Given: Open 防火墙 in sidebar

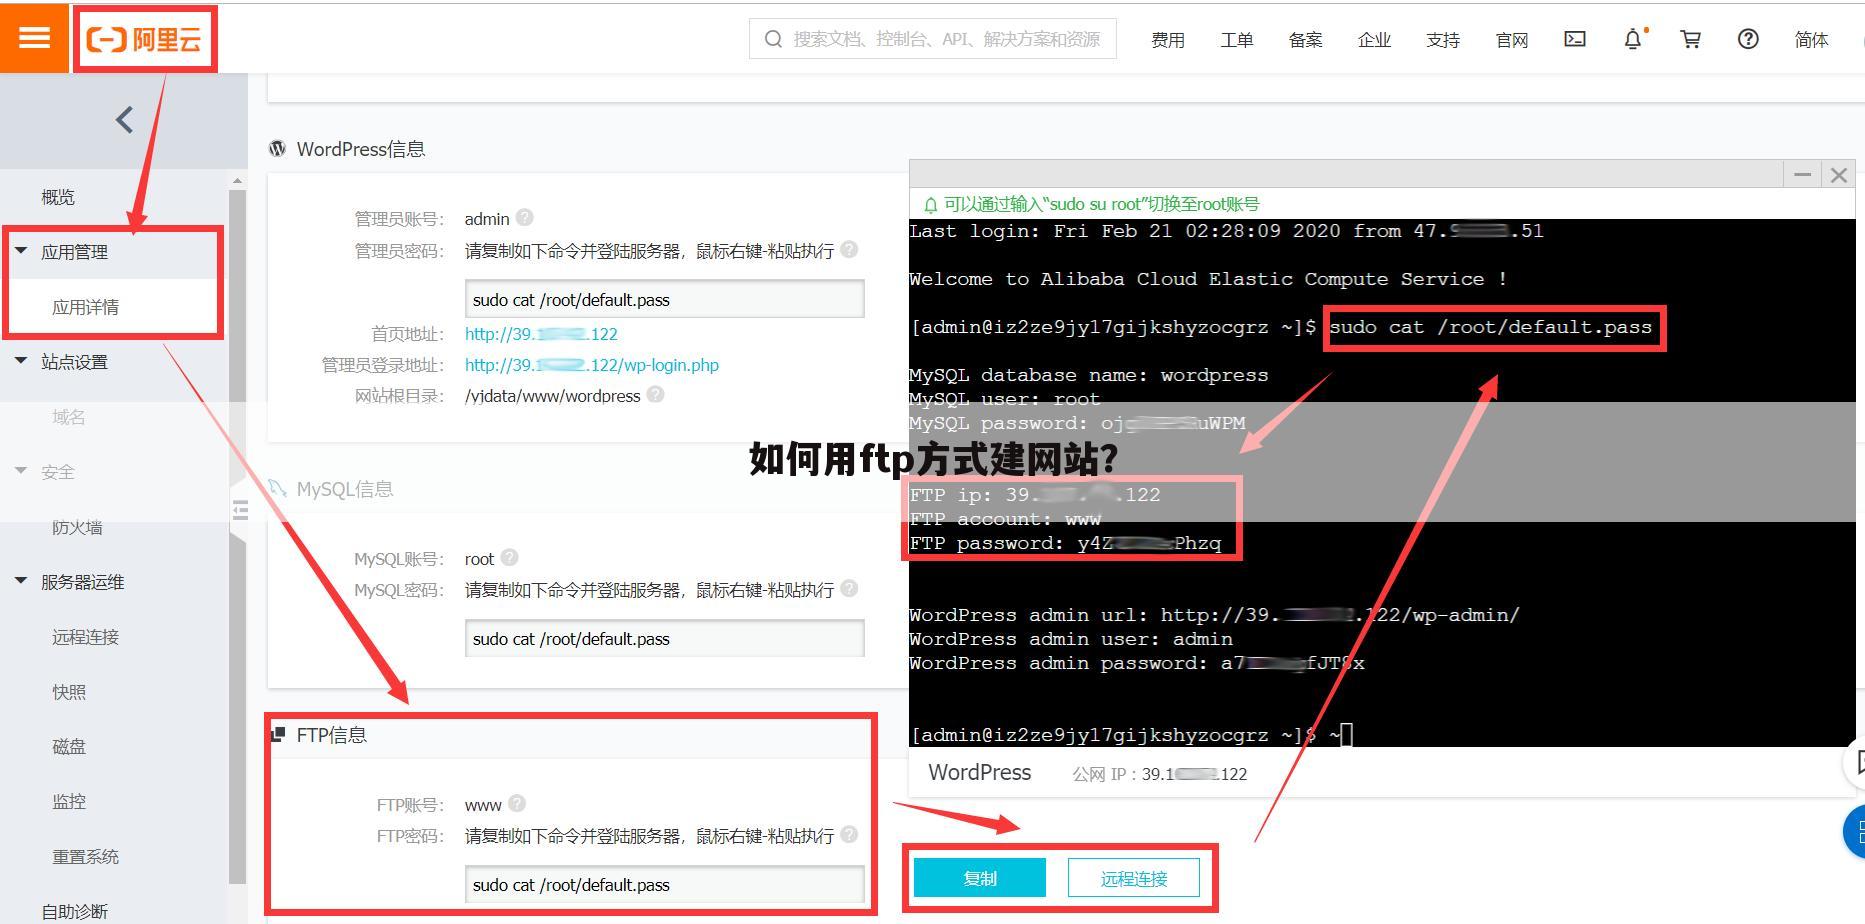Looking at the screenshot, I should click(x=77, y=527).
